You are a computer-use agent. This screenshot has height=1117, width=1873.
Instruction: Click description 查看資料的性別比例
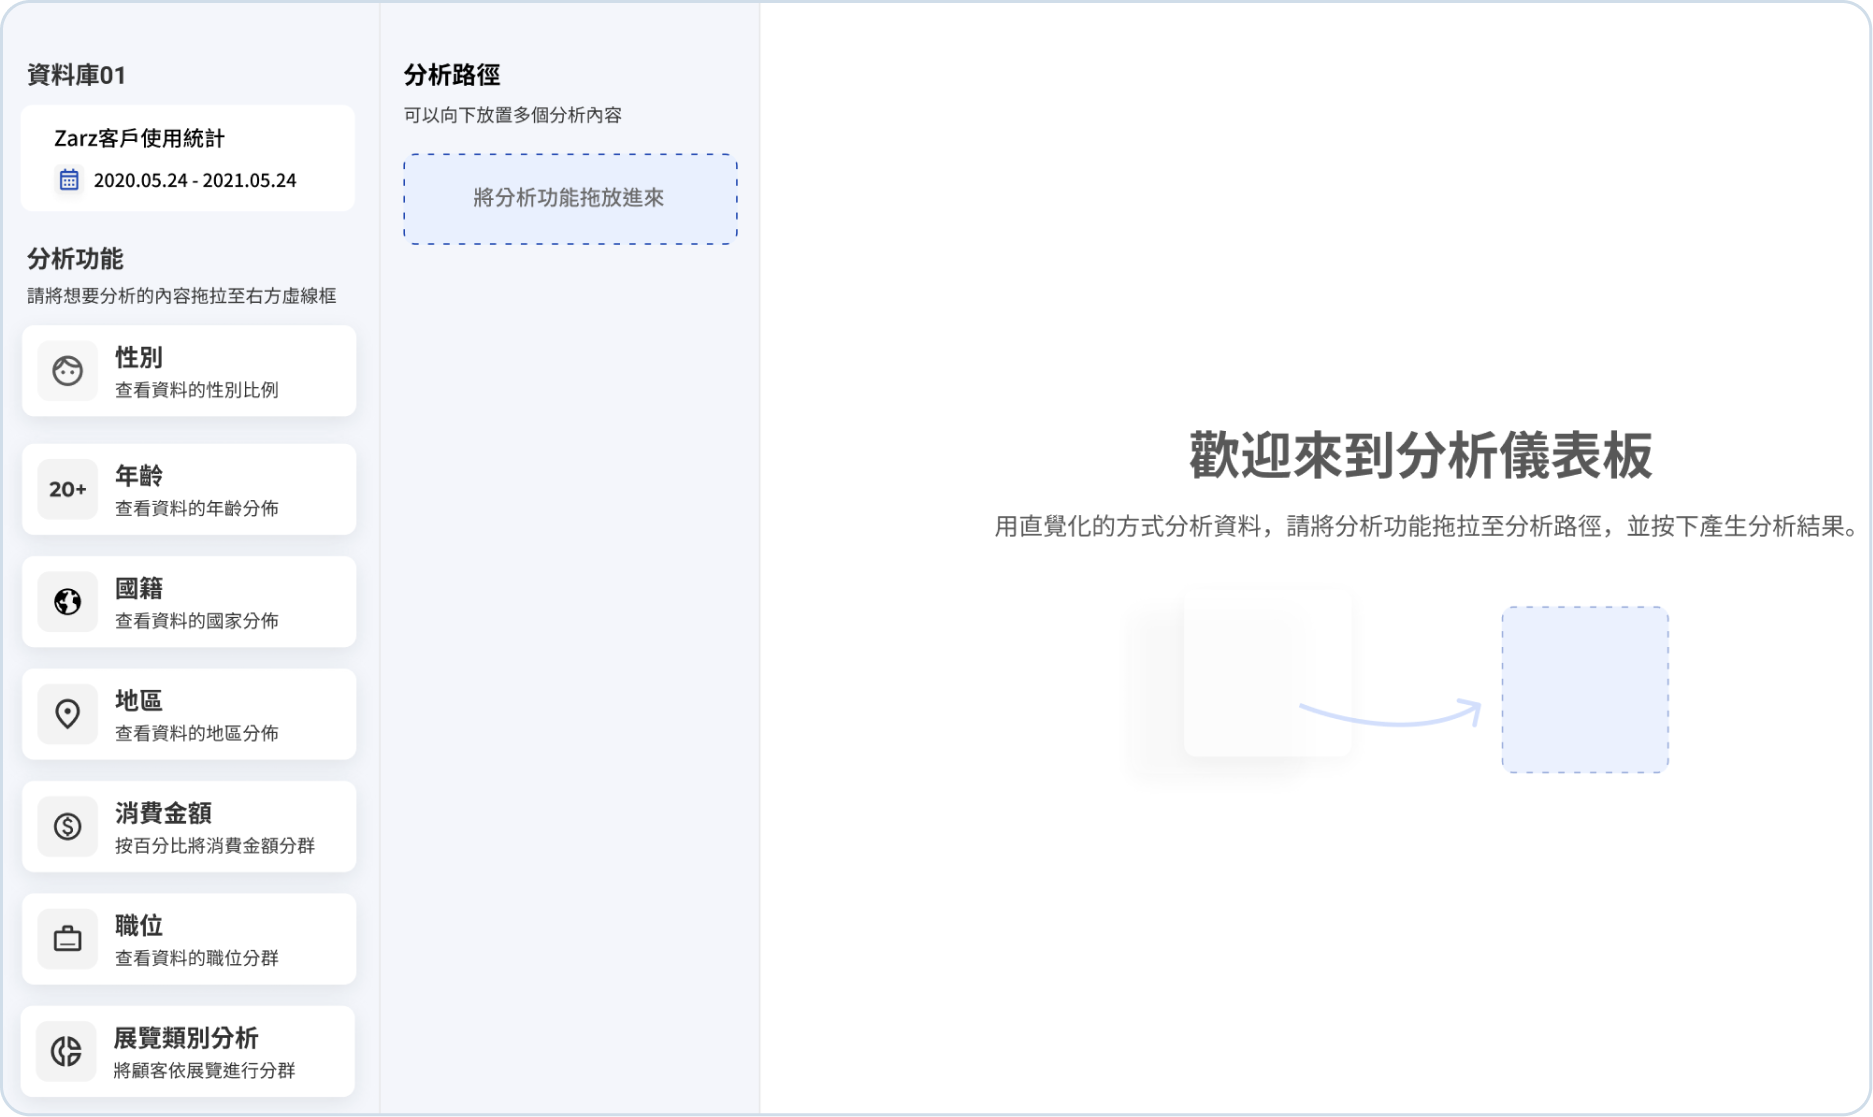point(197,390)
